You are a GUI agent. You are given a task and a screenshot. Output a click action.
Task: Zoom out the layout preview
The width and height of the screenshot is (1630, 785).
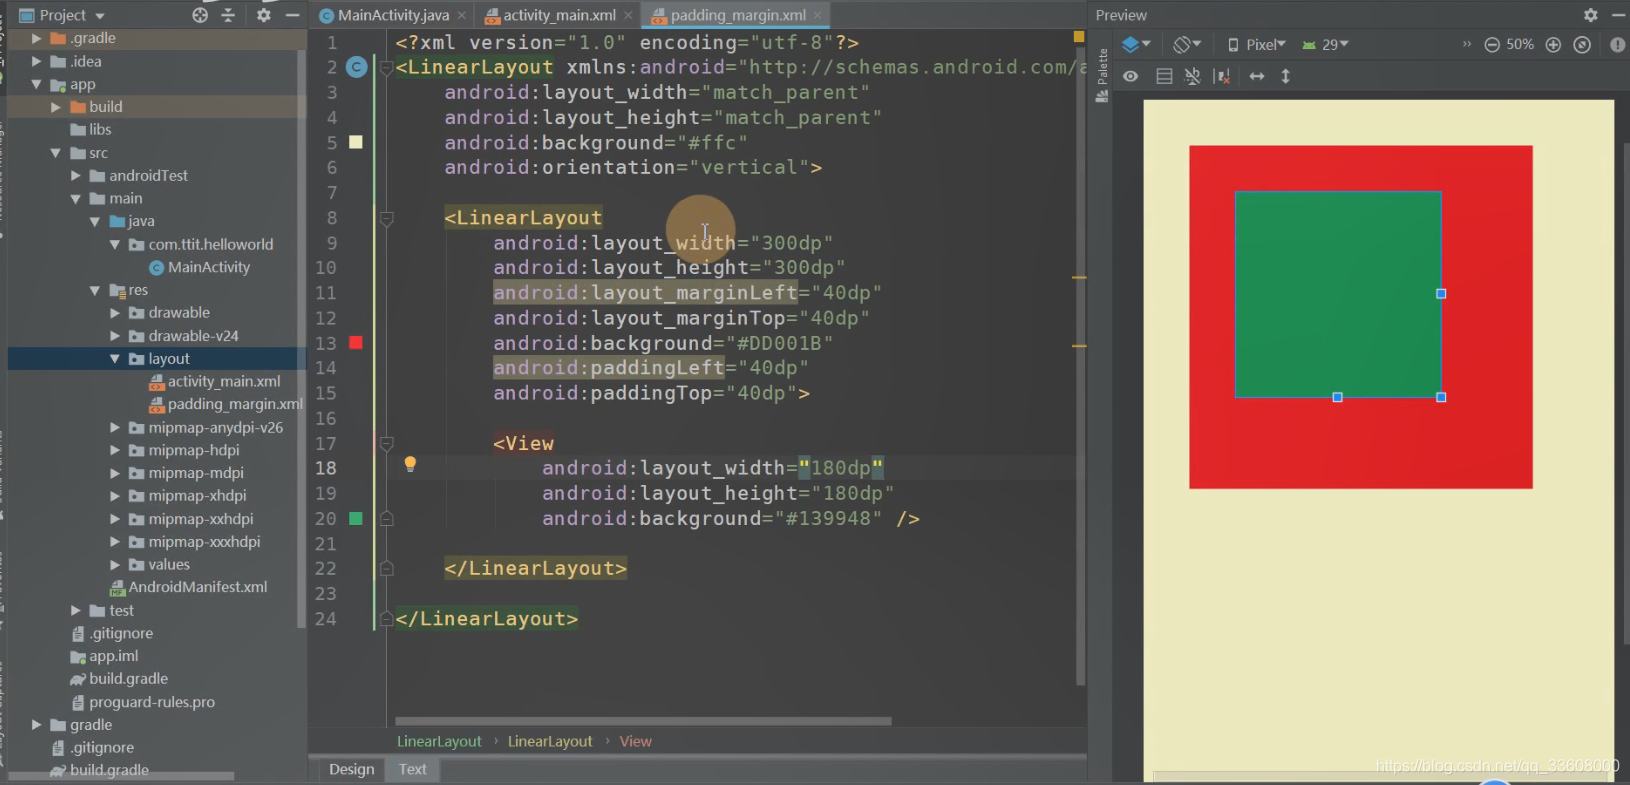(x=1492, y=44)
